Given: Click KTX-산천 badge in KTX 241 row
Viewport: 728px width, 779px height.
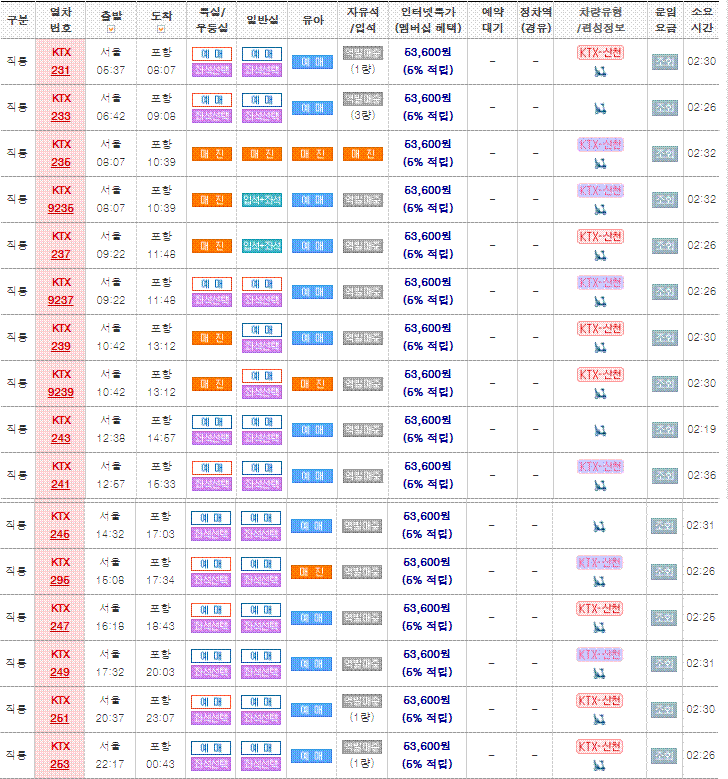Looking at the screenshot, I should coord(600,467).
